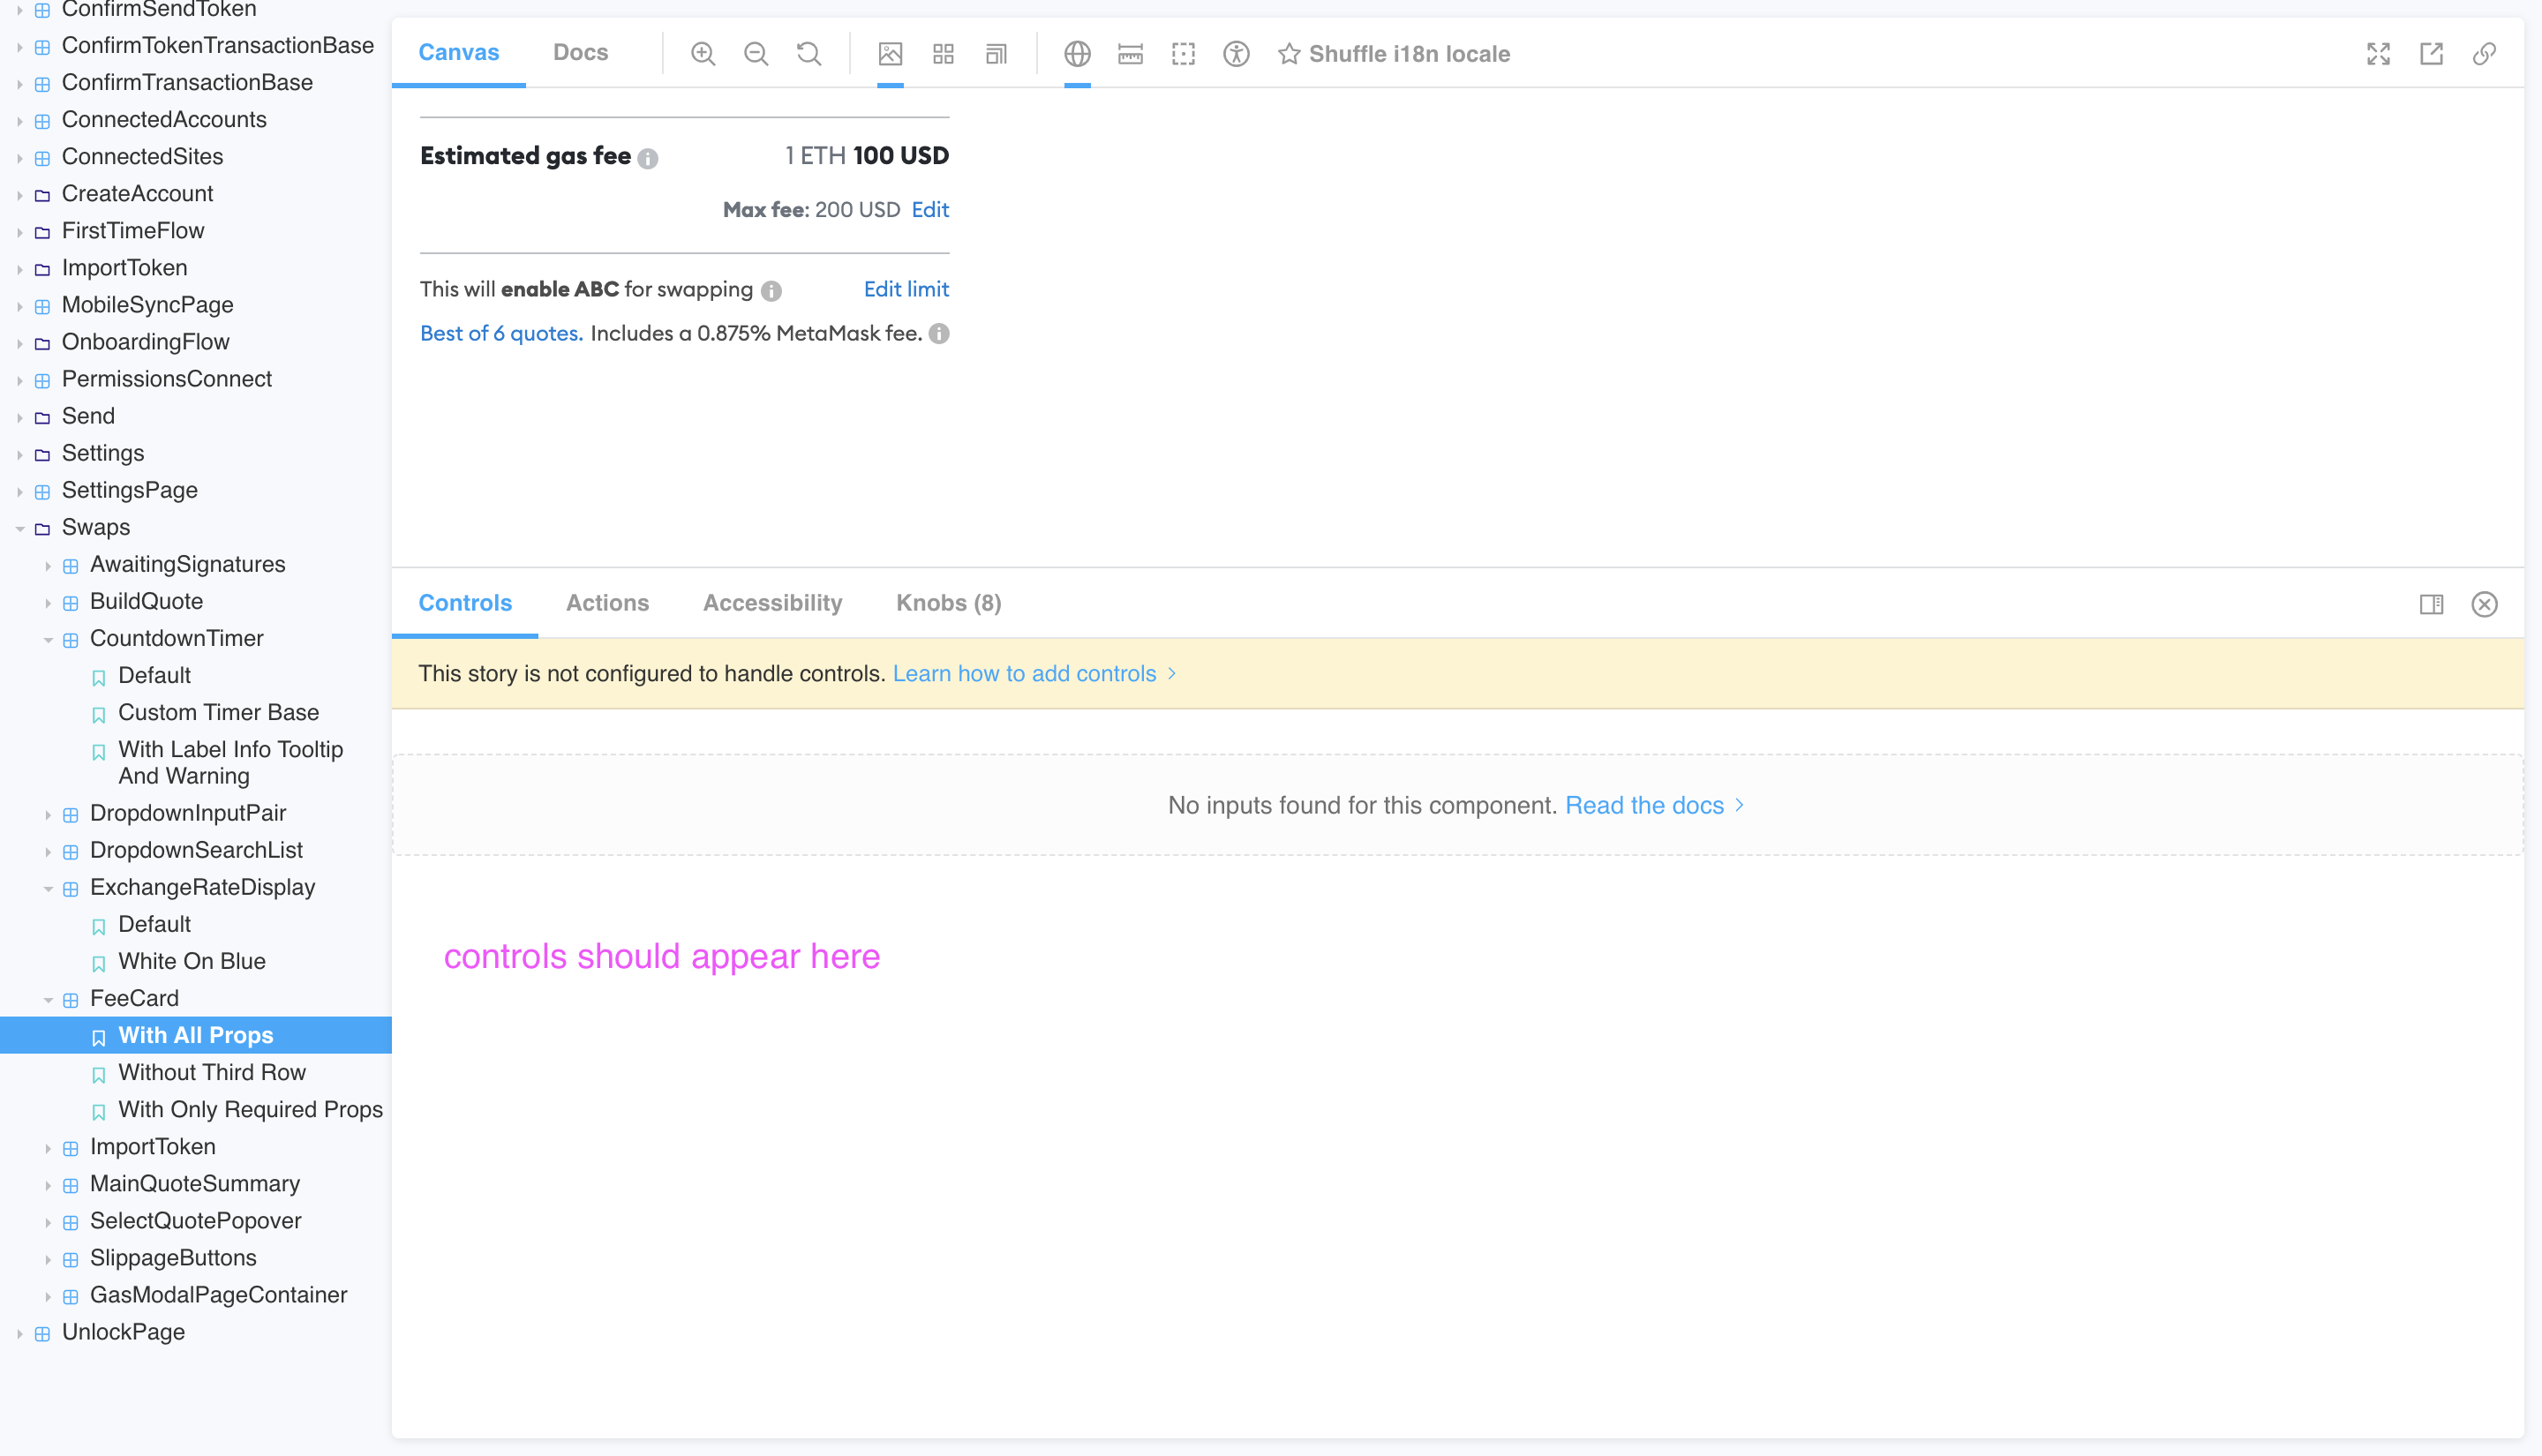Toggle the outline addon
The width and height of the screenshot is (2542, 1456).
point(1183,54)
